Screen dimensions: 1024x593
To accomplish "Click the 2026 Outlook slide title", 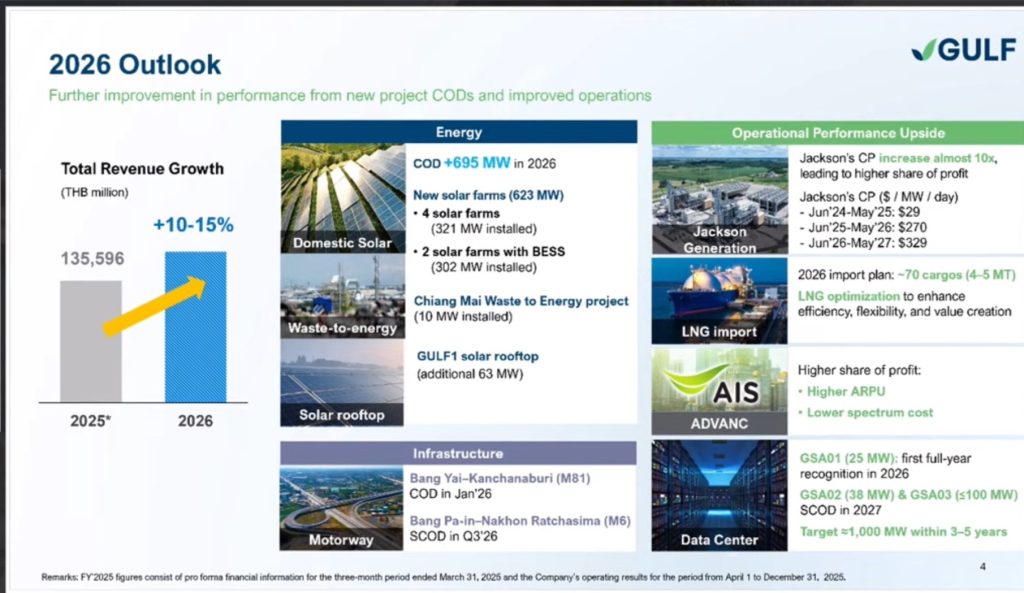I will coord(135,66).
